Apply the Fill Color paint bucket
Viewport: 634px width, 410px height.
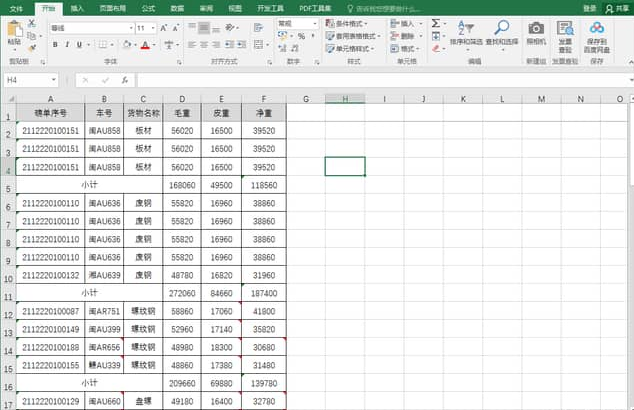(x=127, y=44)
